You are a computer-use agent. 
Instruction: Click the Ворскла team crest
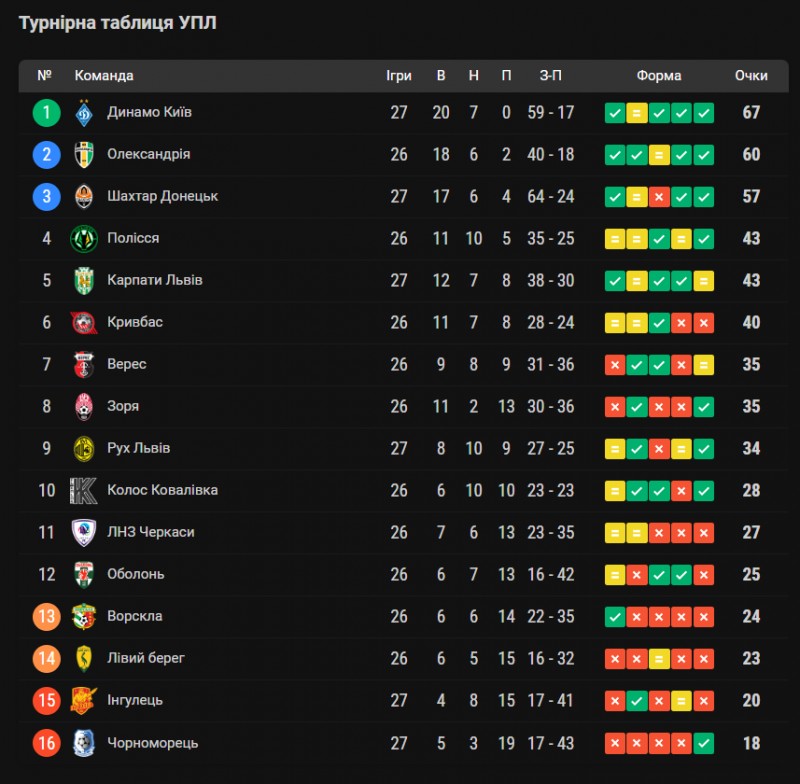(x=84, y=617)
